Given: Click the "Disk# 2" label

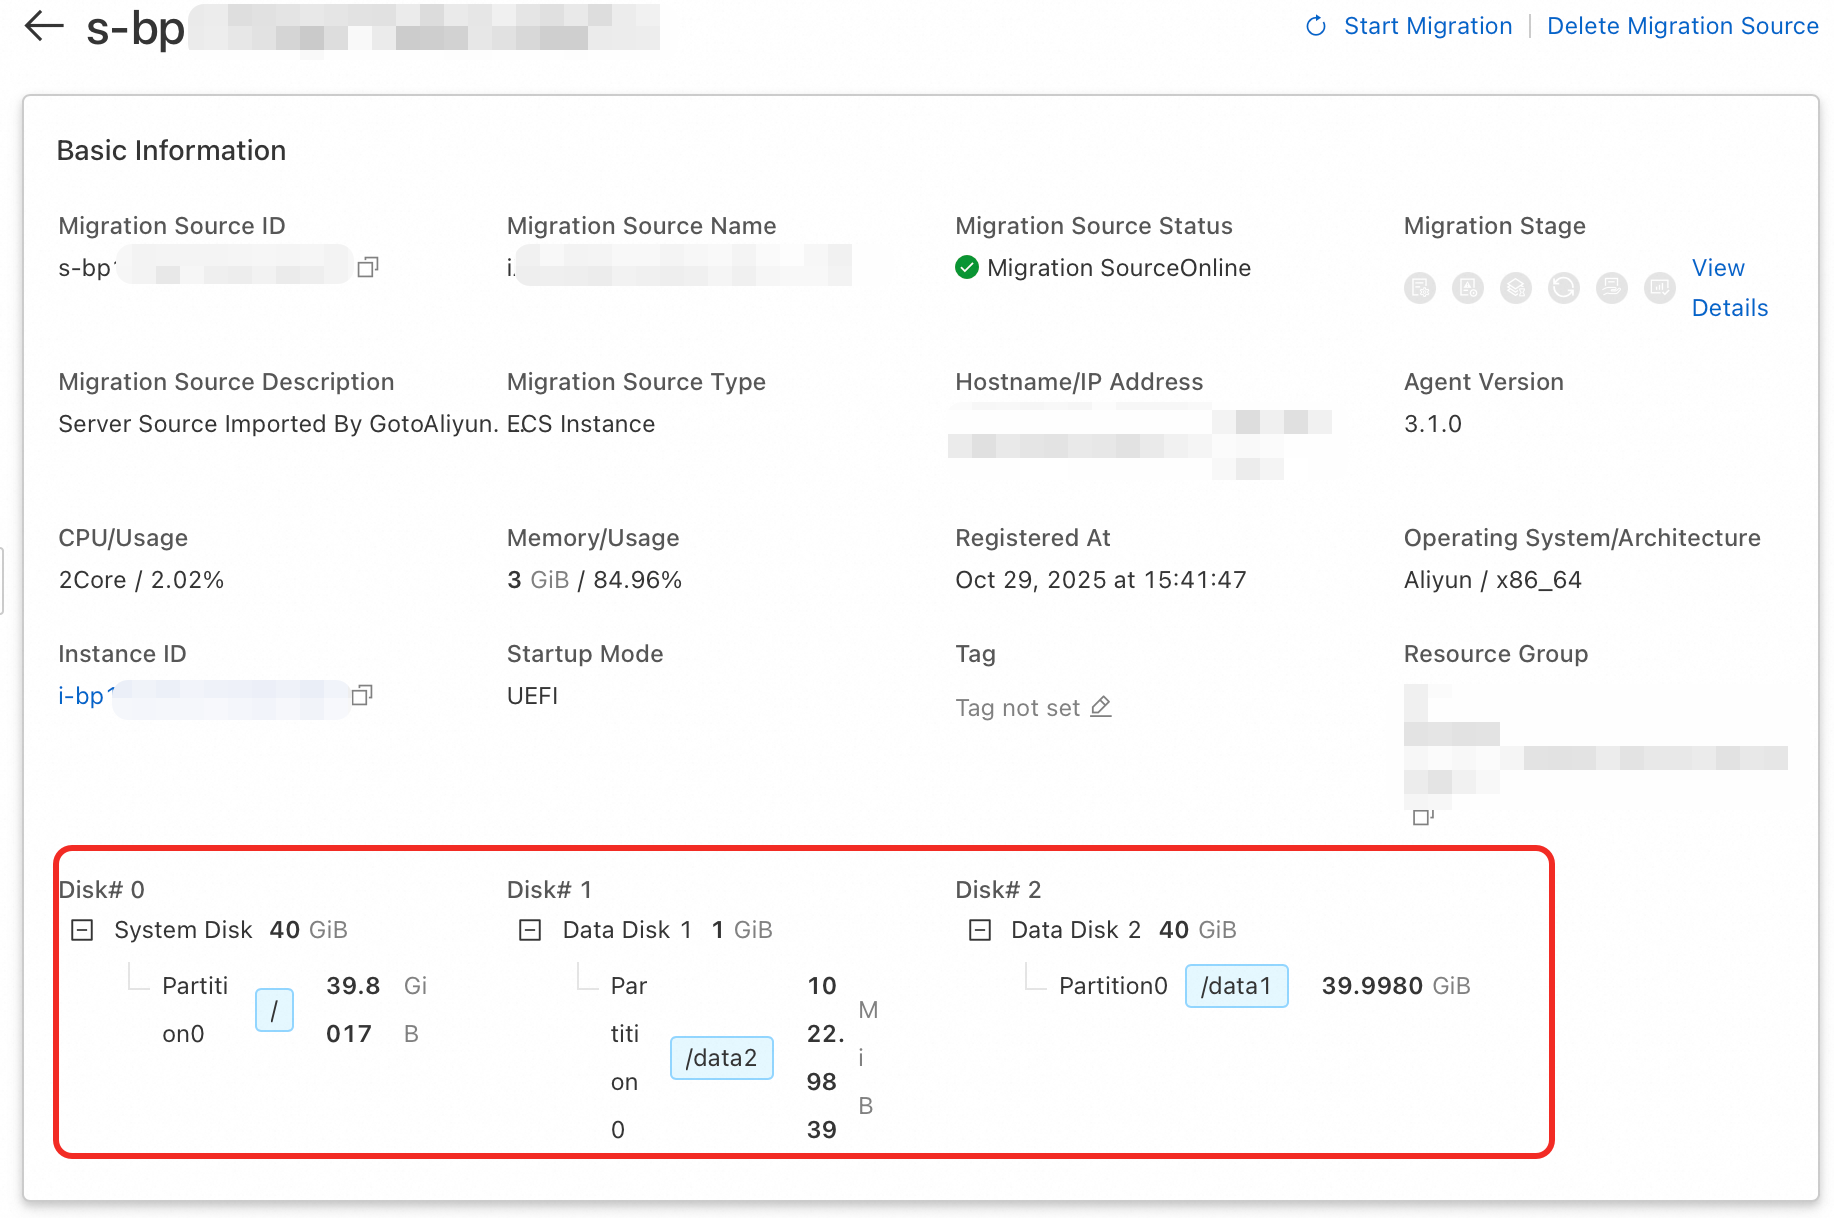Looking at the screenshot, I should [998, 890].
